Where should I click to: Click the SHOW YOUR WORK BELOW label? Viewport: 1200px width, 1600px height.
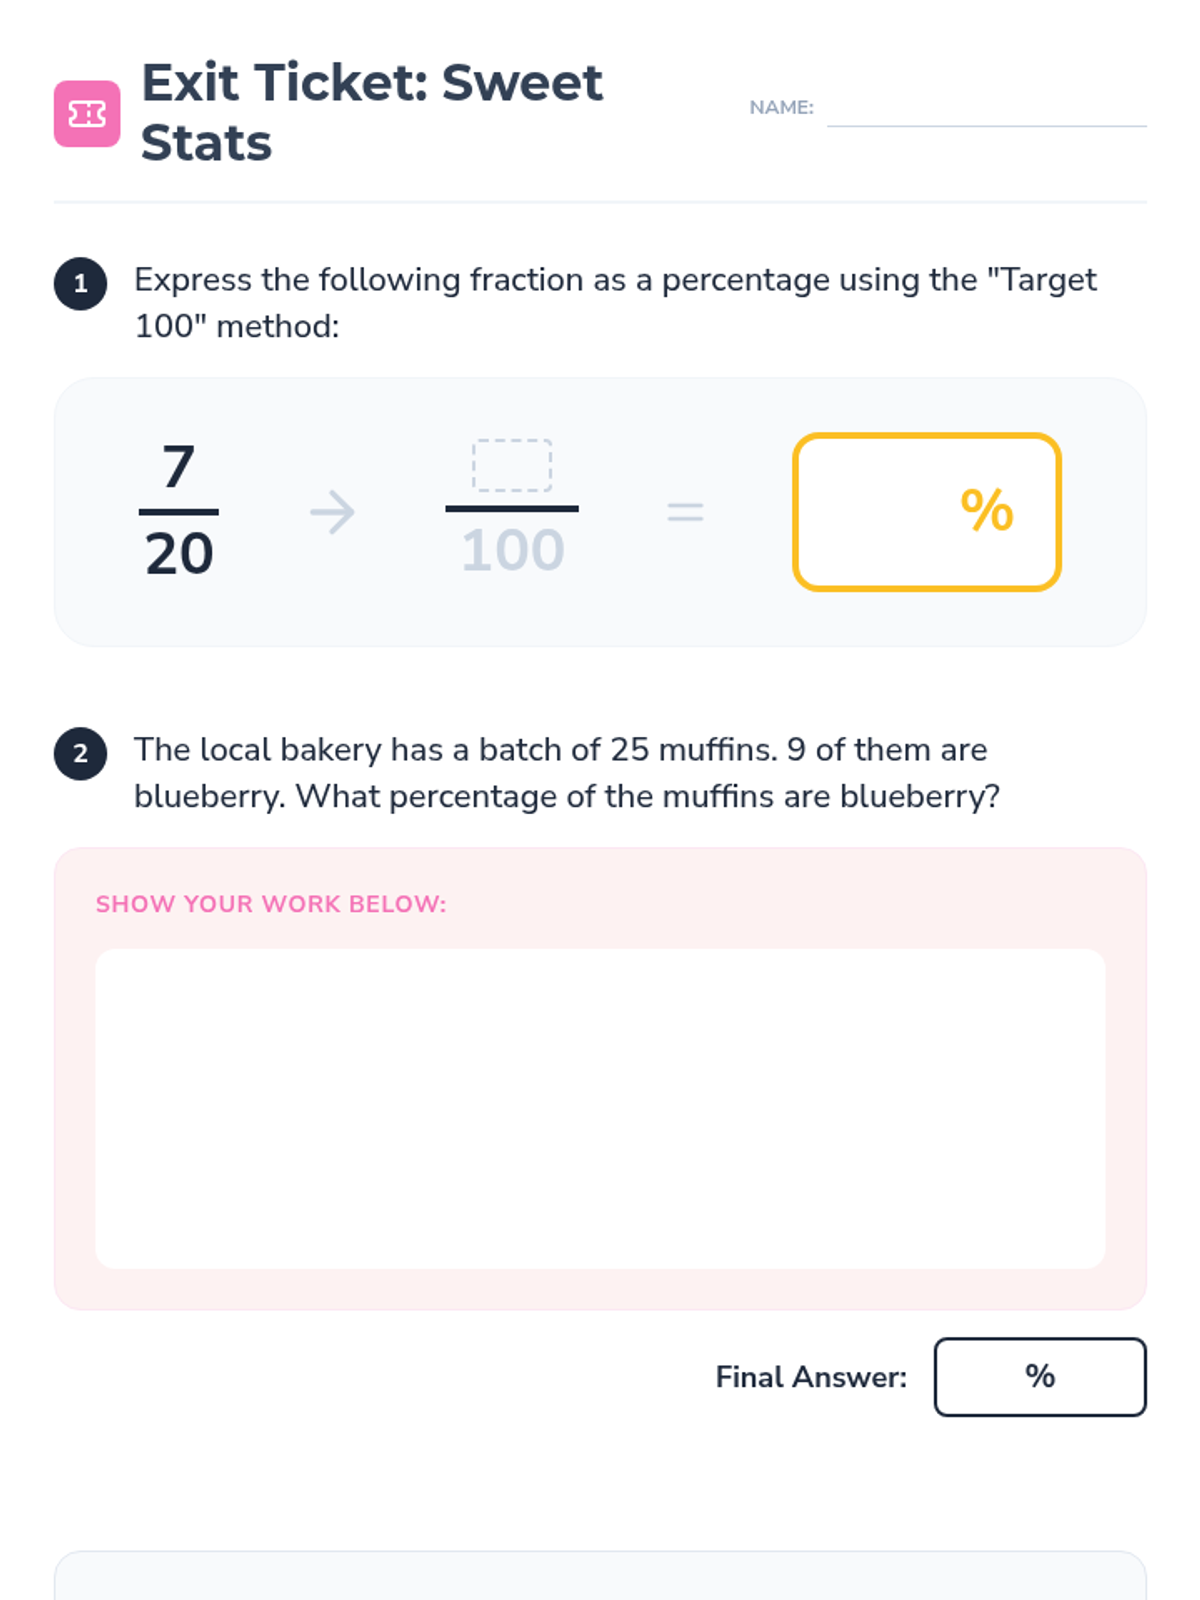click(x=271, y=904)
